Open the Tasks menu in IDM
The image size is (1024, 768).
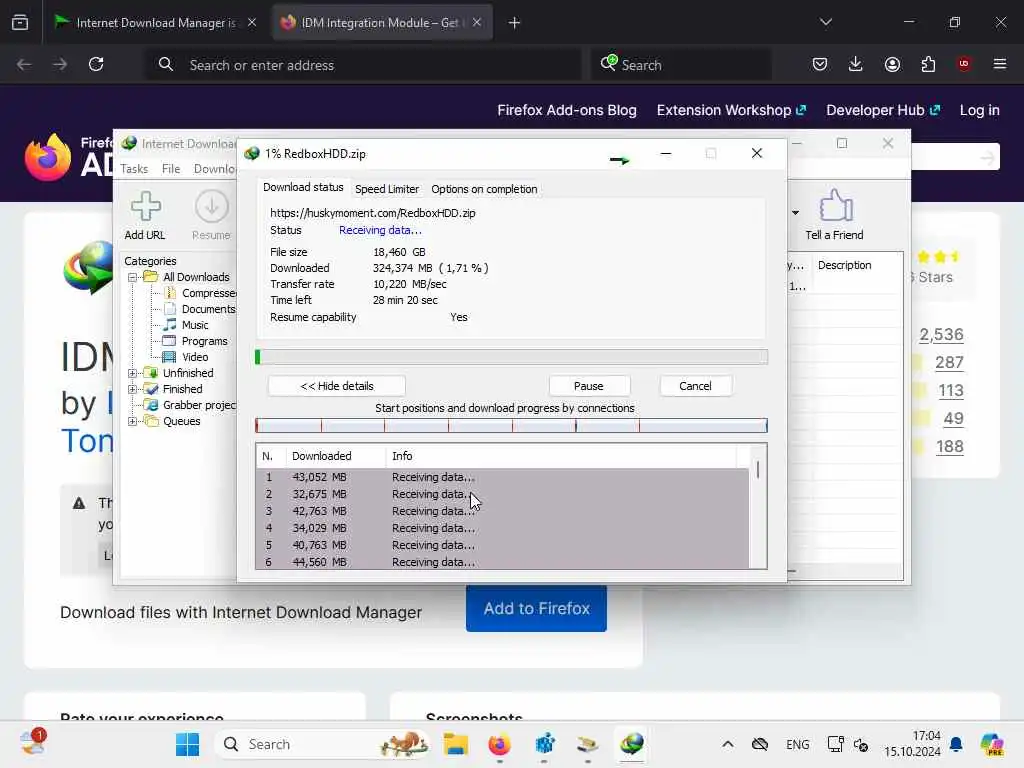(x=134, y=169)
